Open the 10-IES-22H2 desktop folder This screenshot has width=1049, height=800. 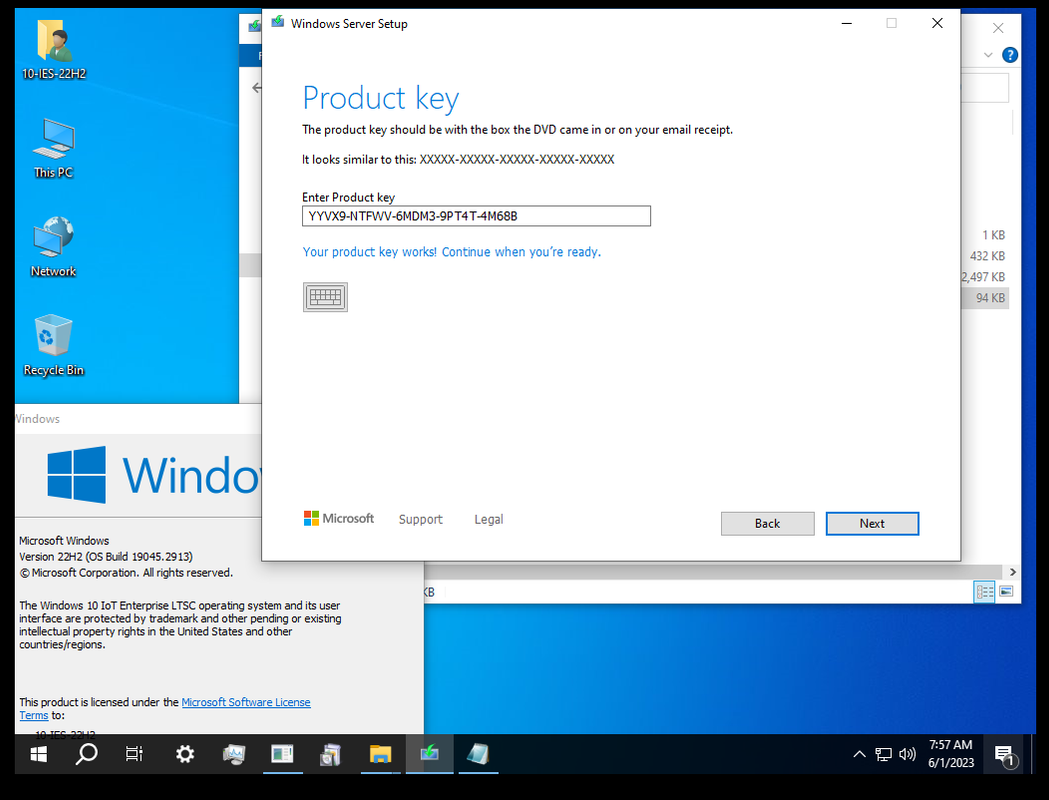pos(54,51)
